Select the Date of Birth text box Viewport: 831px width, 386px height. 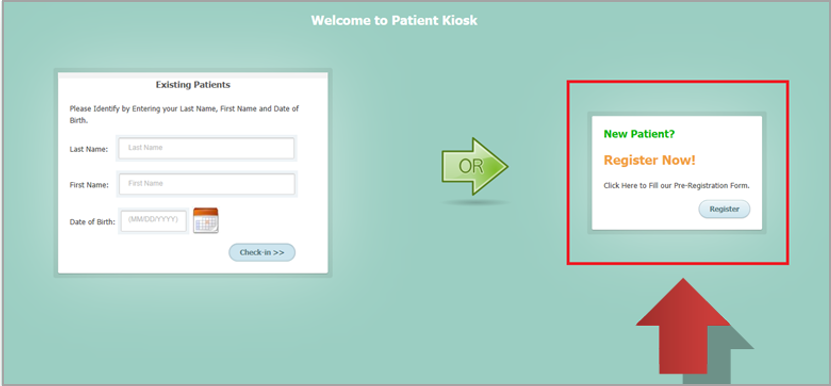pos(154,221)
